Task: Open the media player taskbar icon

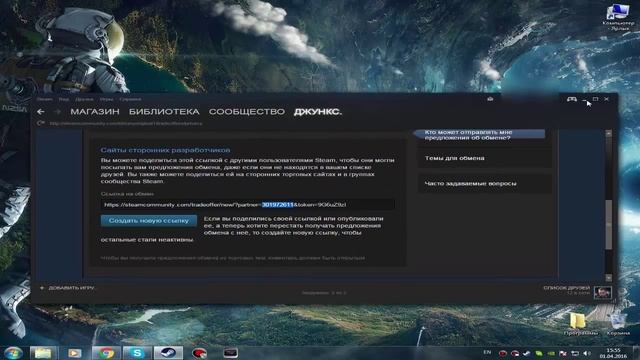Action: click(x=74, y=353)
